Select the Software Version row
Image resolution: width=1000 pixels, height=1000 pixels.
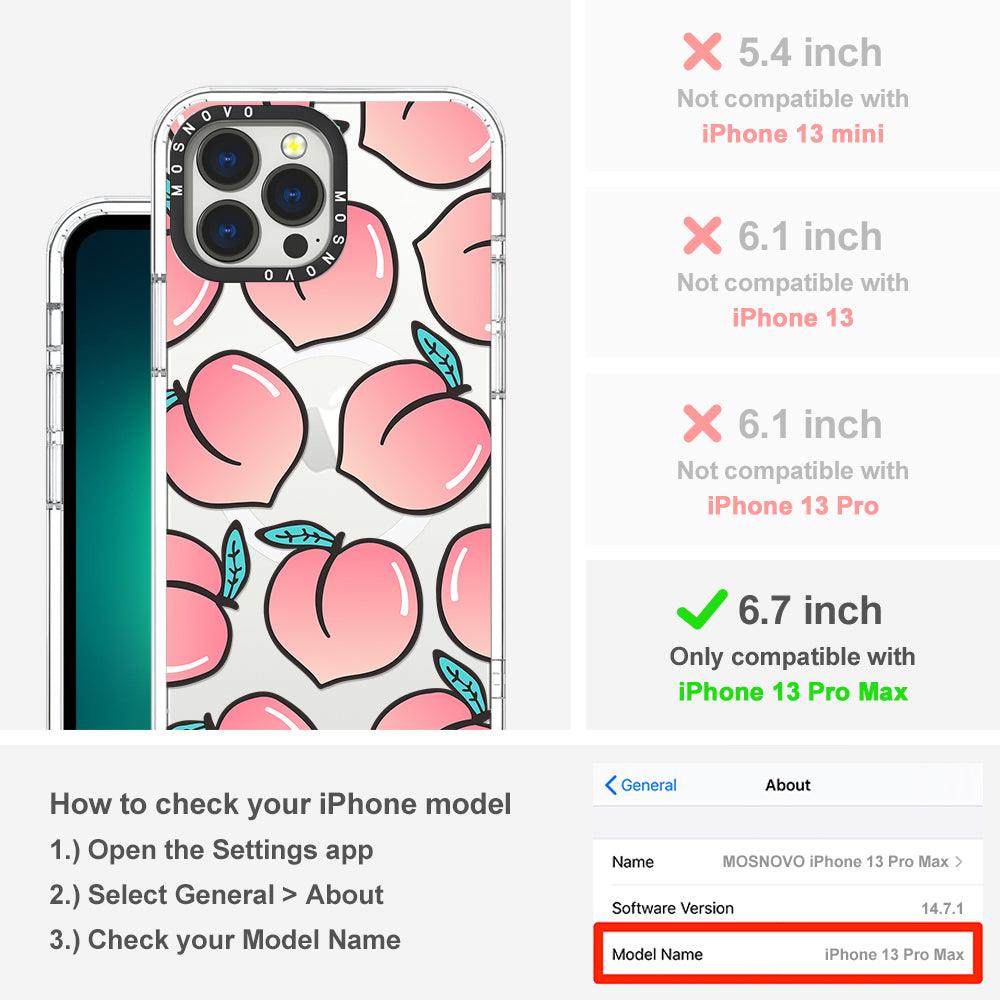788,908
